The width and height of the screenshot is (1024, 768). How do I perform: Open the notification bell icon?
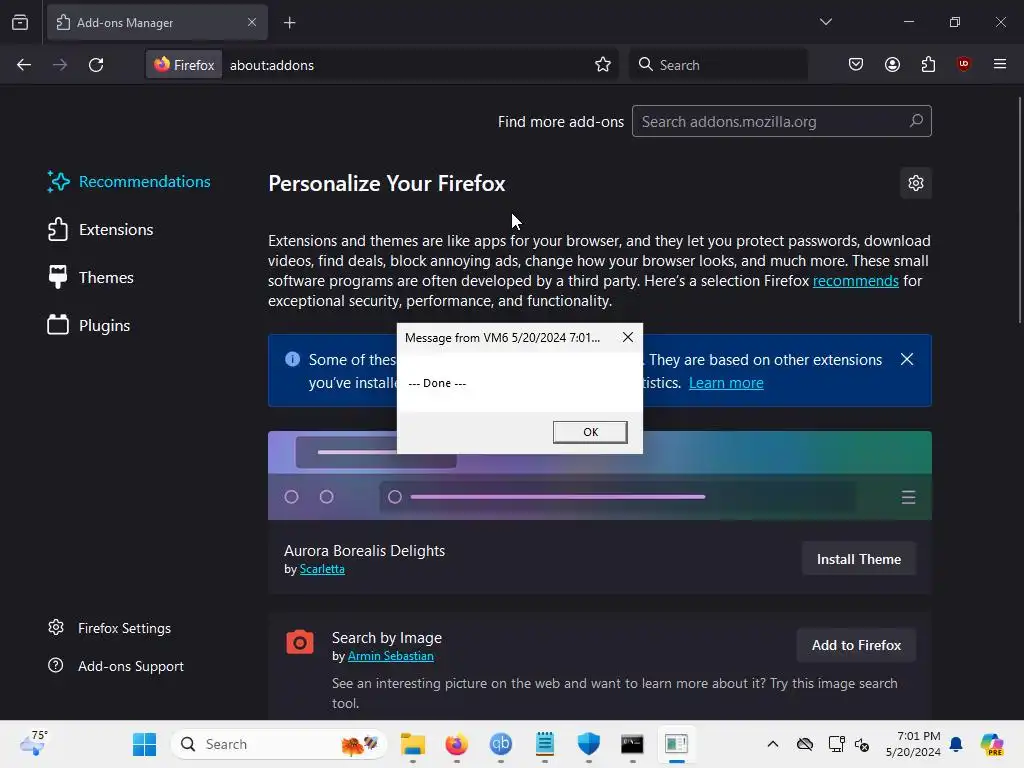click(956, 744)
